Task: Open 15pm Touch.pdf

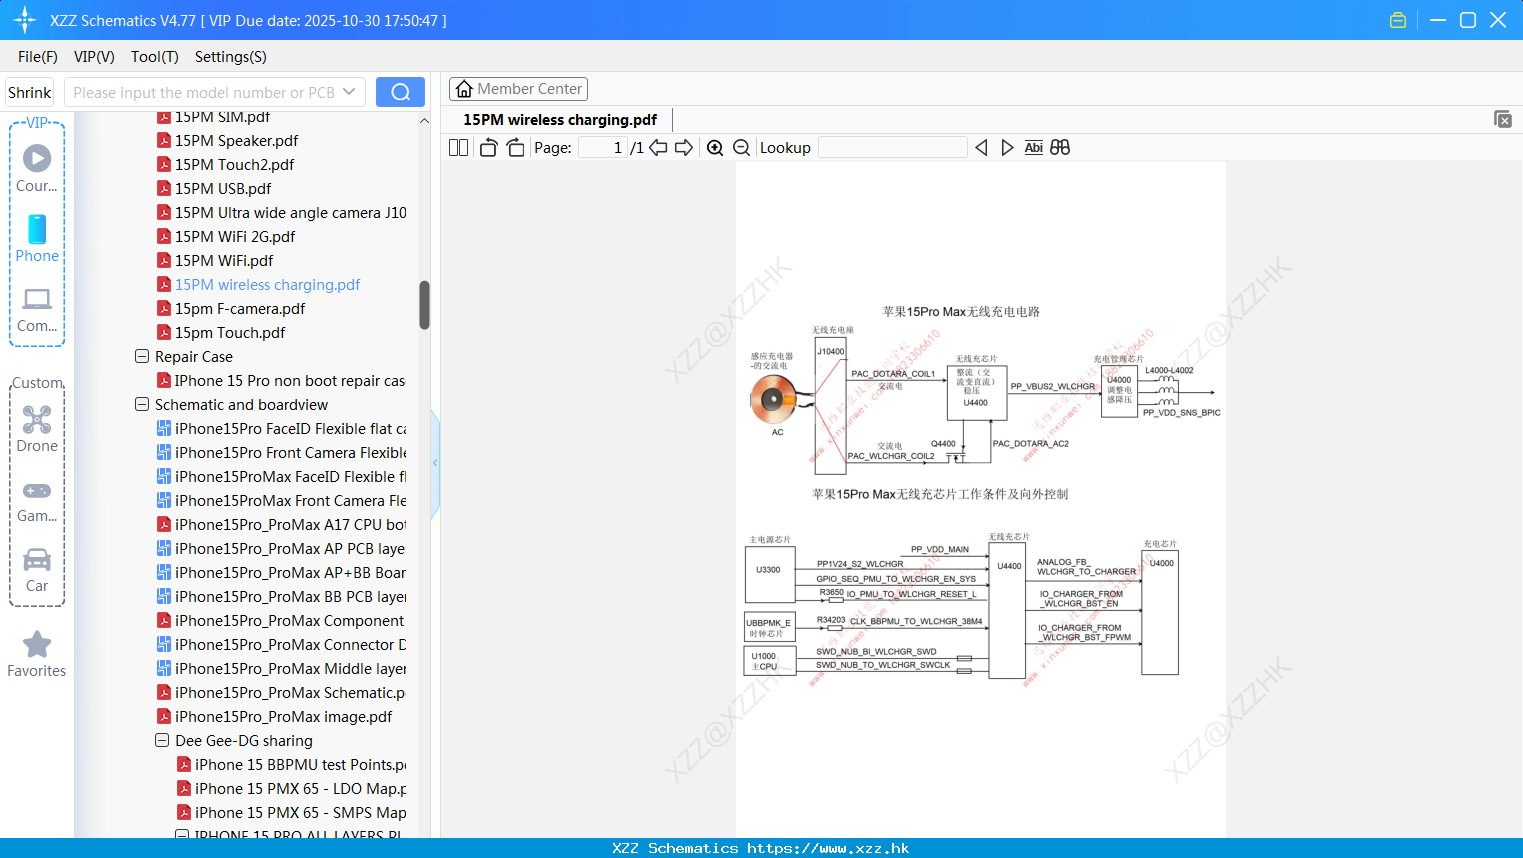Action: click(x=221, y=333)
